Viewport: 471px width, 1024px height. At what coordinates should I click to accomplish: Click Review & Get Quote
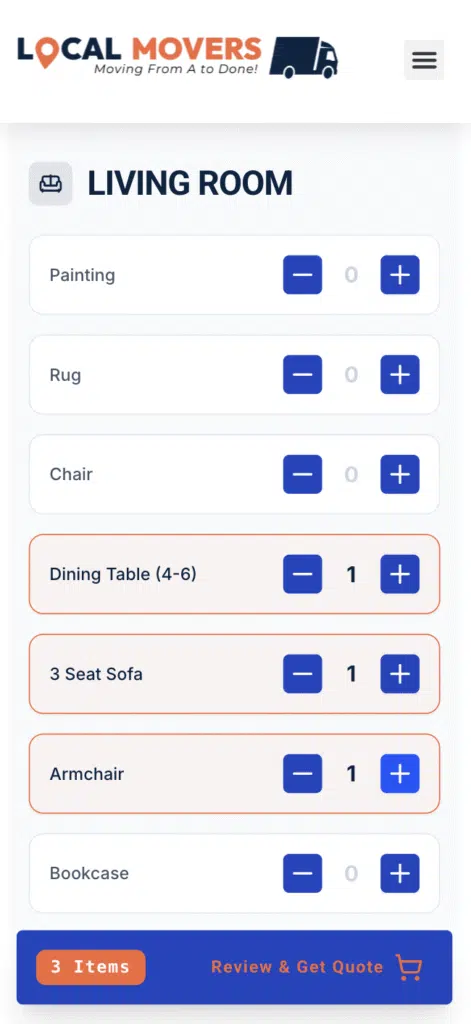tap(297, 967)
